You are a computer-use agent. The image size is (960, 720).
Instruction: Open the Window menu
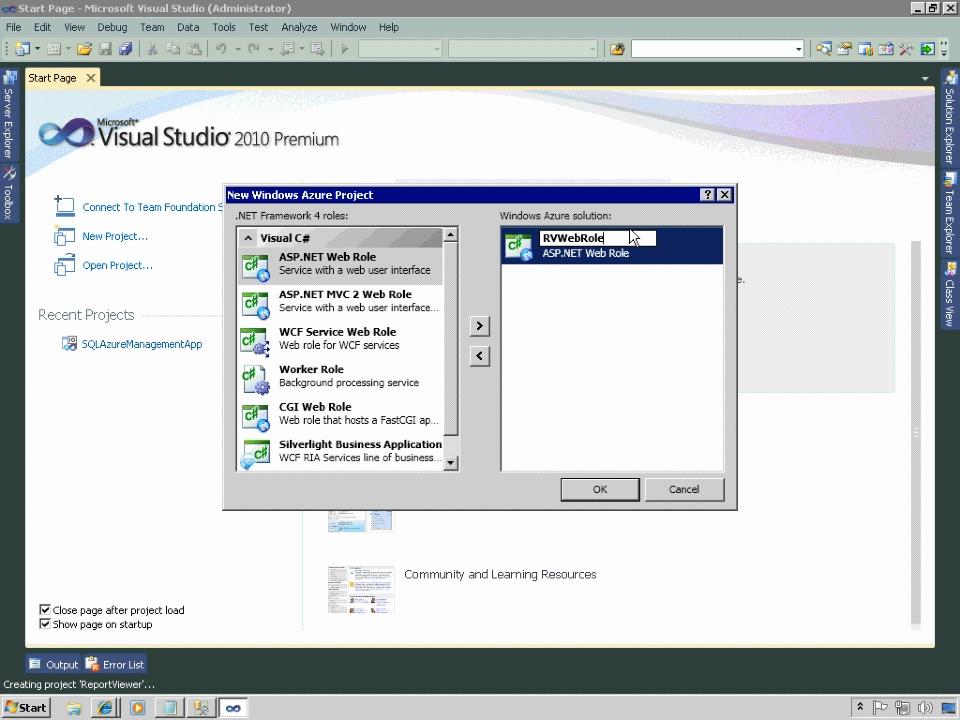(348, 27)
